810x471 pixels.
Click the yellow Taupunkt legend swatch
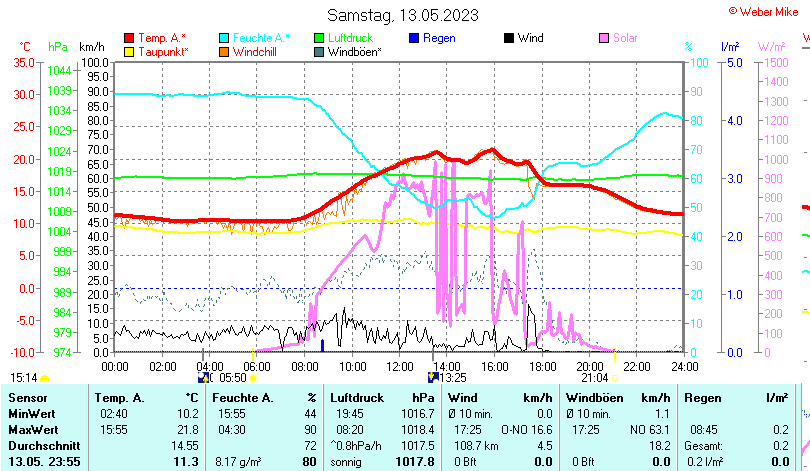[129, 52]
